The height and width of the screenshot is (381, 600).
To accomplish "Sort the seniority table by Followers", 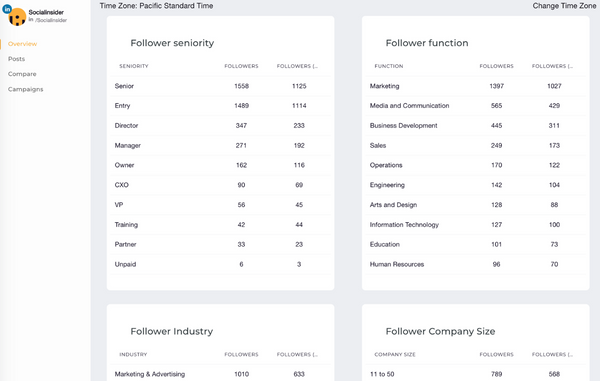I will click(241, 66).
